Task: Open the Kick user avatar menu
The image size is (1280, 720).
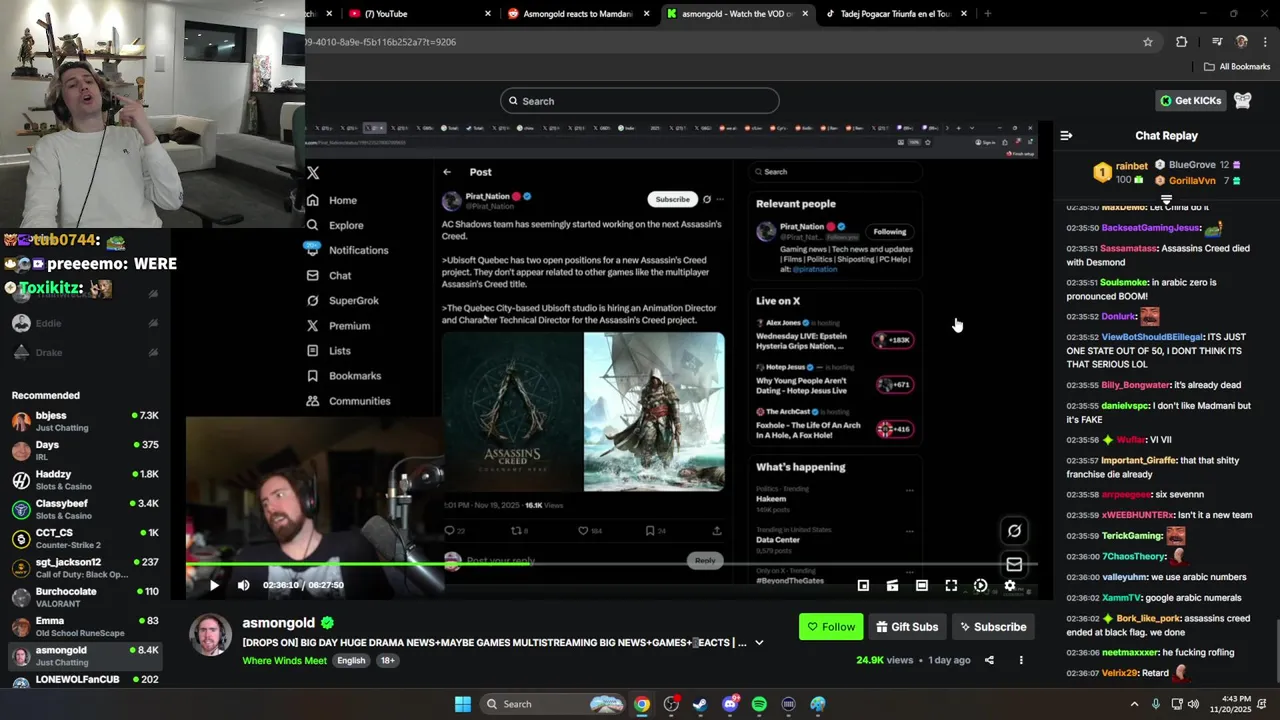Action: (1243, 100)
